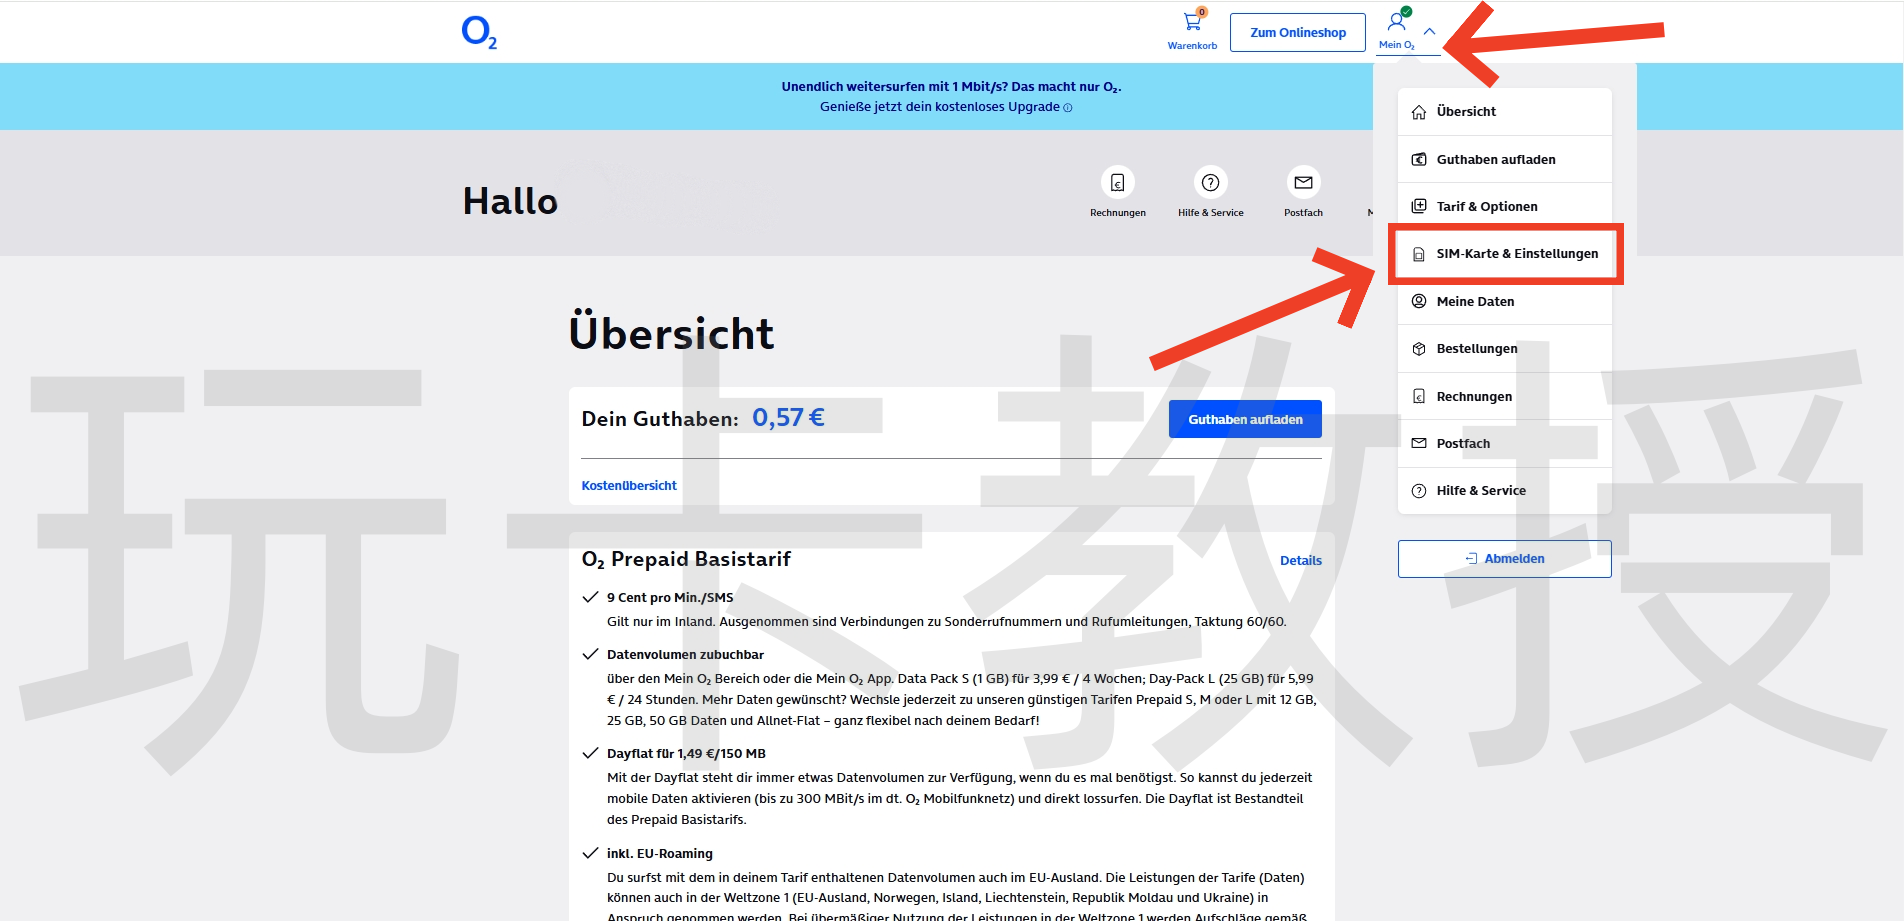Click the inkl. EU-Roaming item
The height and width of the screenshot is (921, 1904).
point(660,854)
